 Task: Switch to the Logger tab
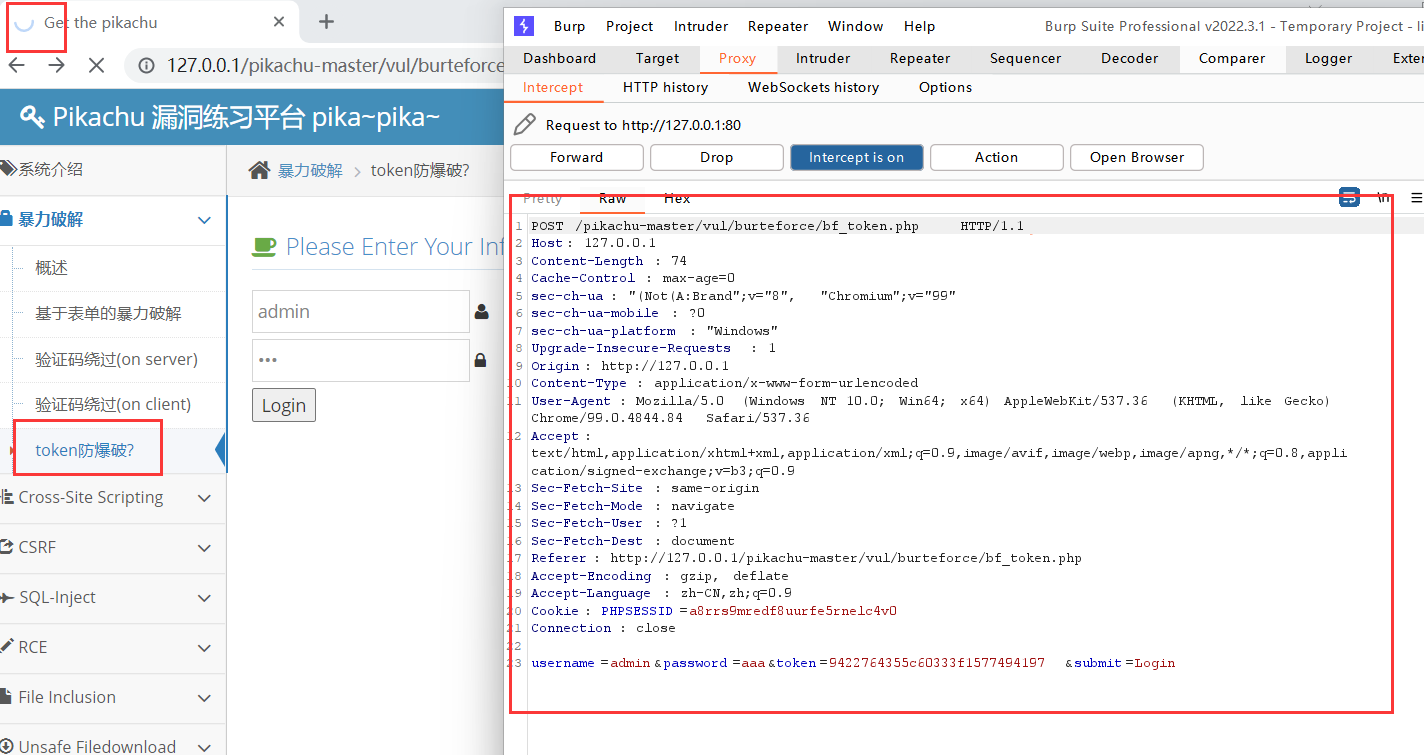point(1328,59)
